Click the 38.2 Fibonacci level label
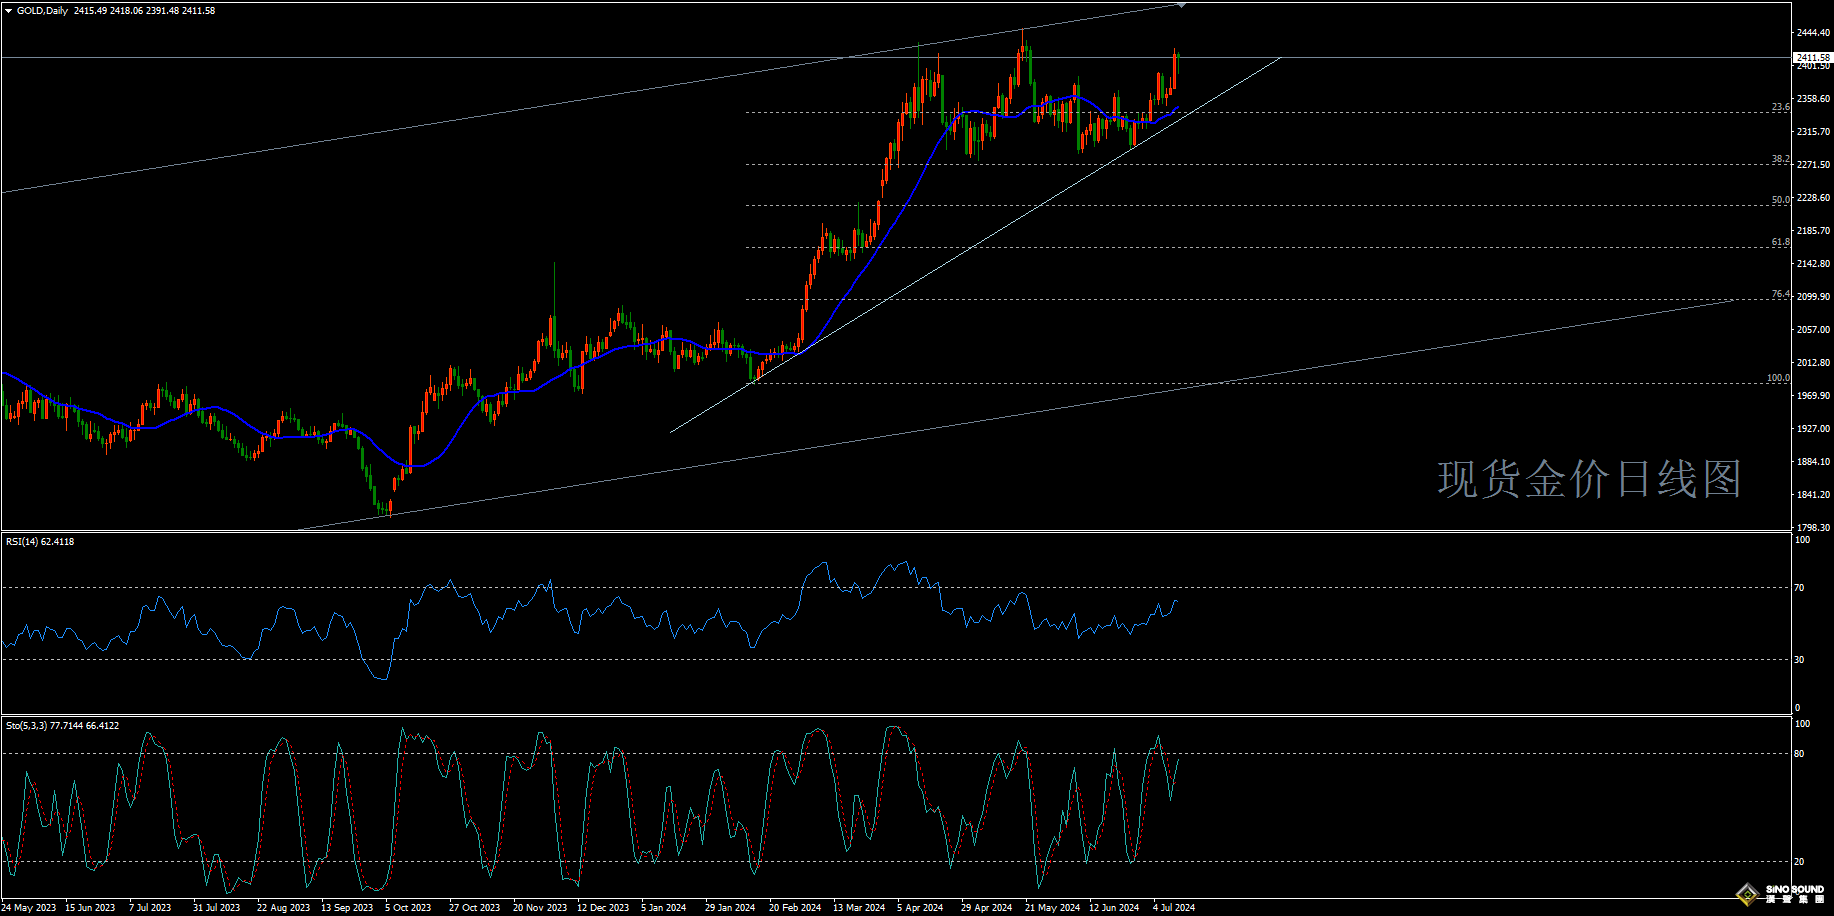 (1780, 159)
